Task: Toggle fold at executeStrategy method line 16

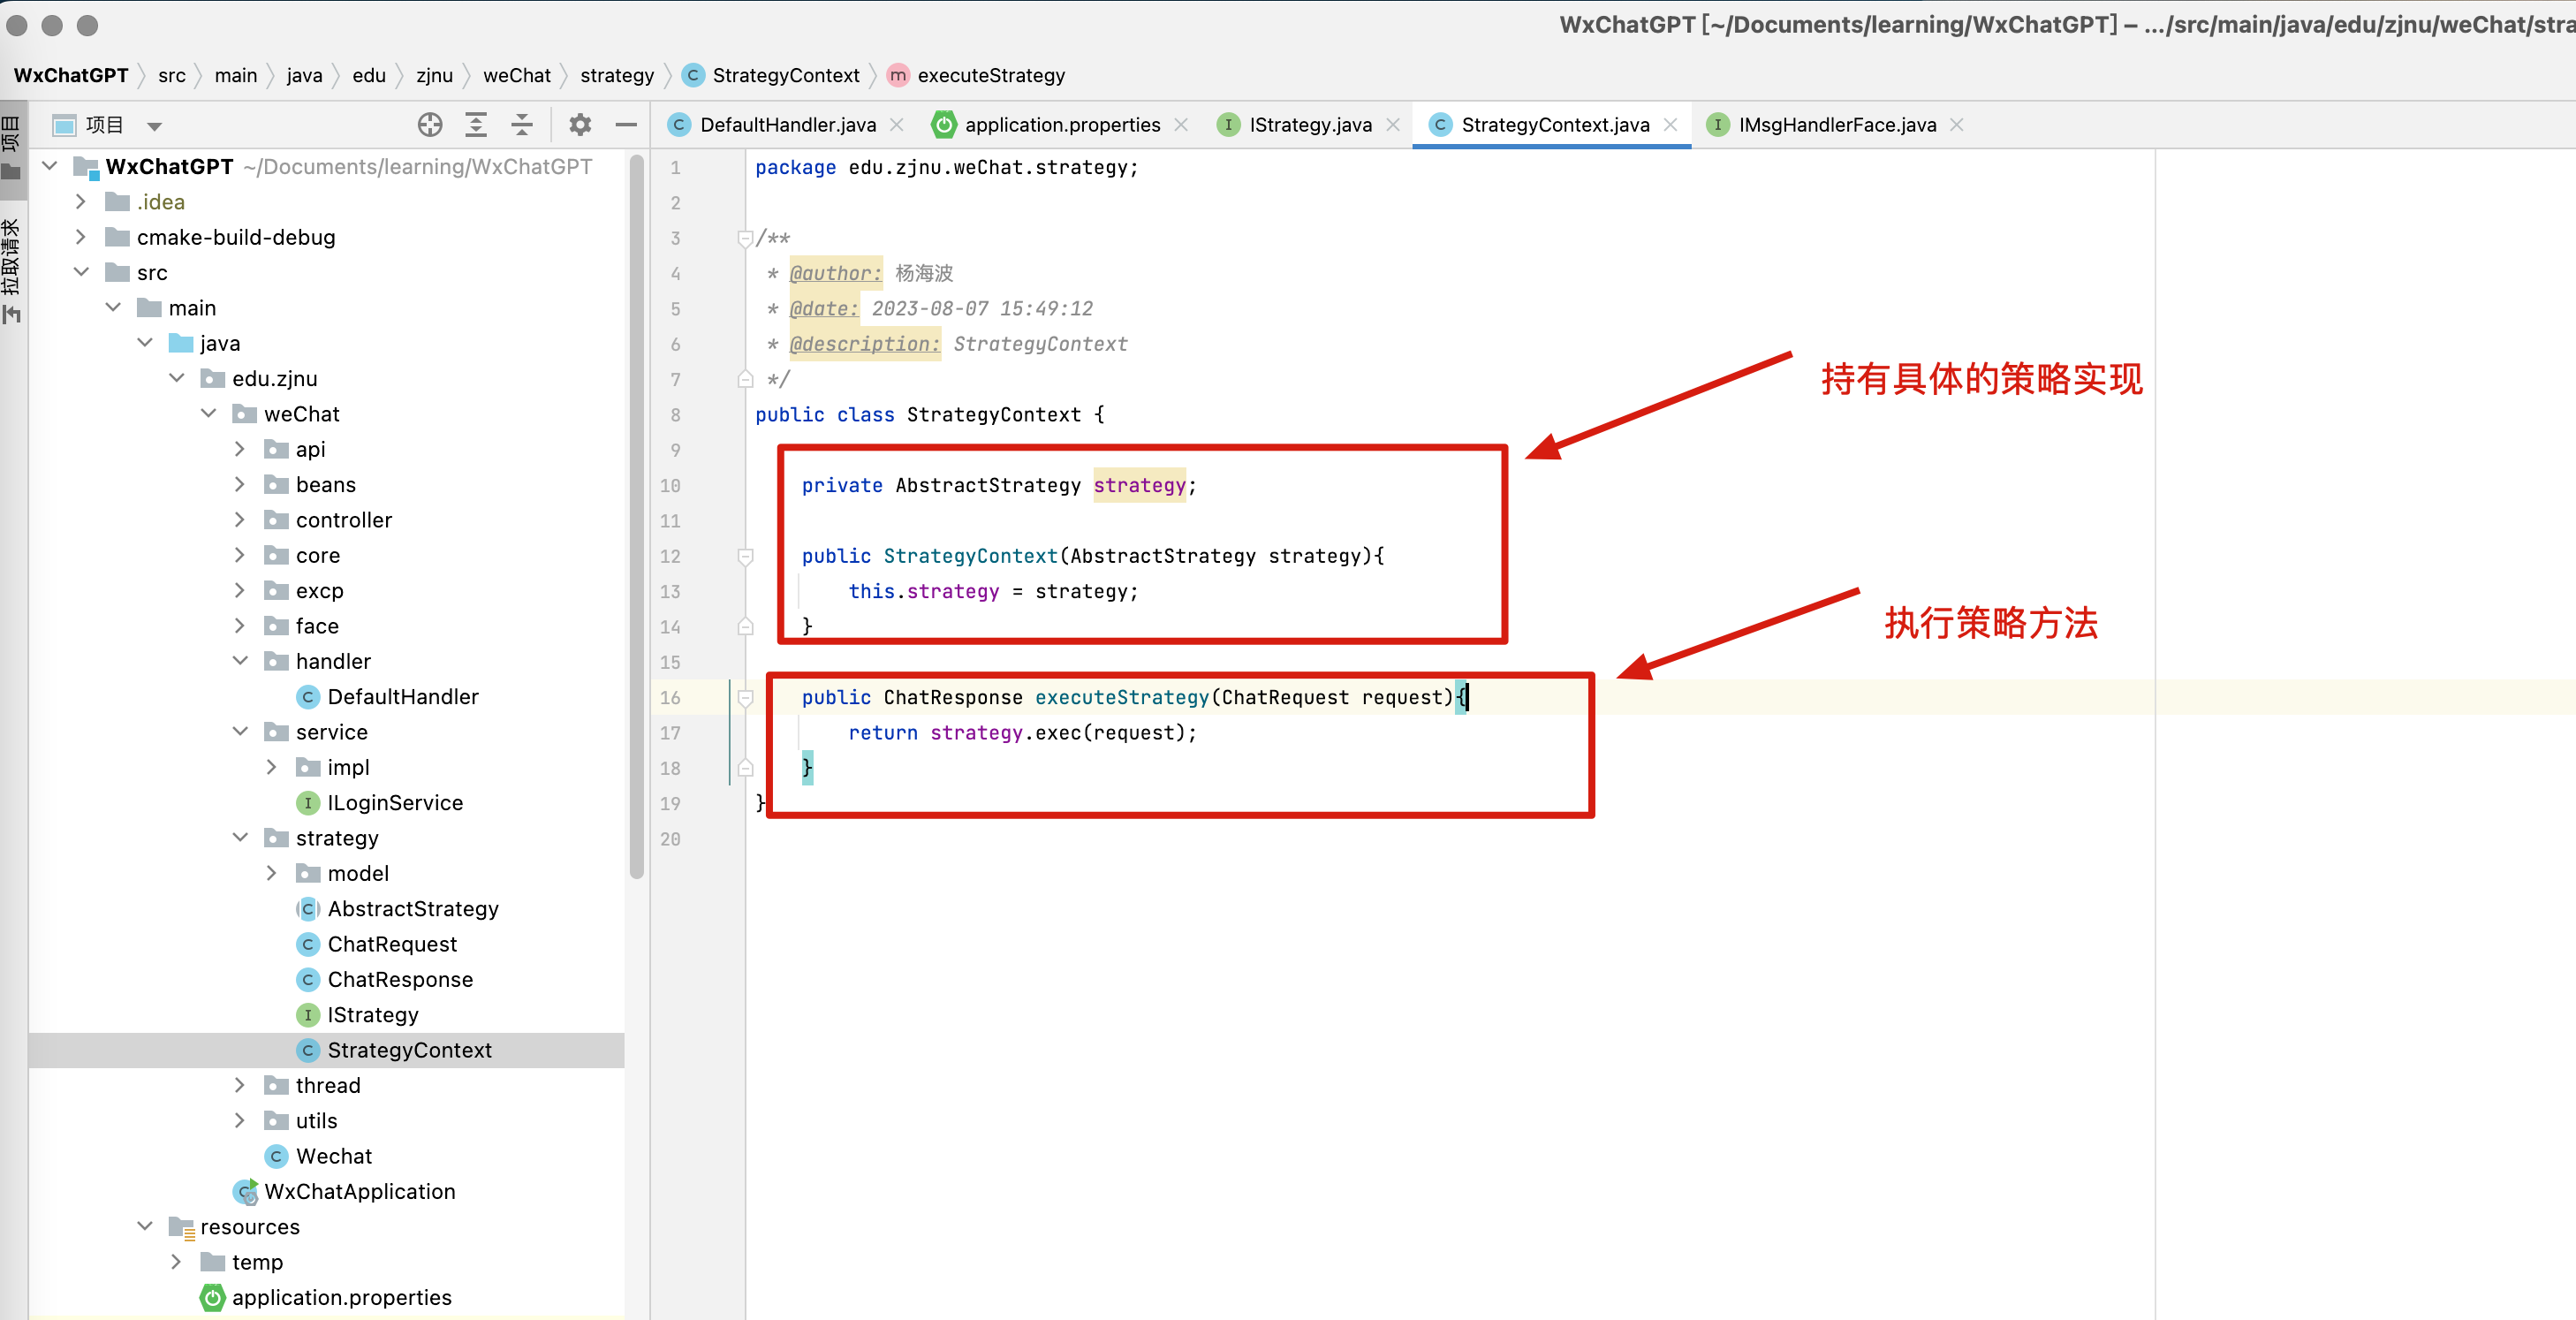Action: tap(745, 697)
